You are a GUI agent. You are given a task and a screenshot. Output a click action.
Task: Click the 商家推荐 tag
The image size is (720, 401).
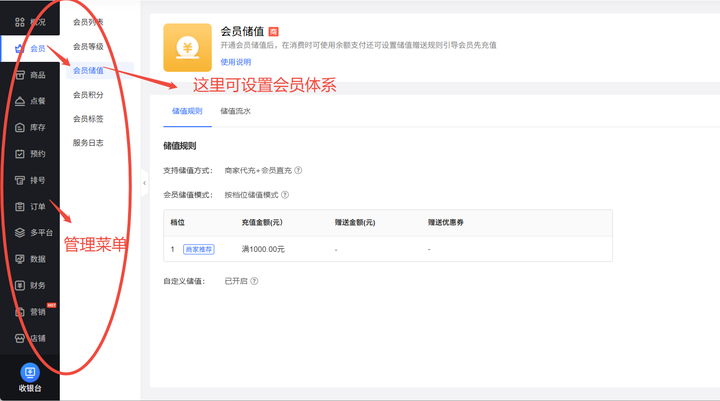[x=199, y=249]
